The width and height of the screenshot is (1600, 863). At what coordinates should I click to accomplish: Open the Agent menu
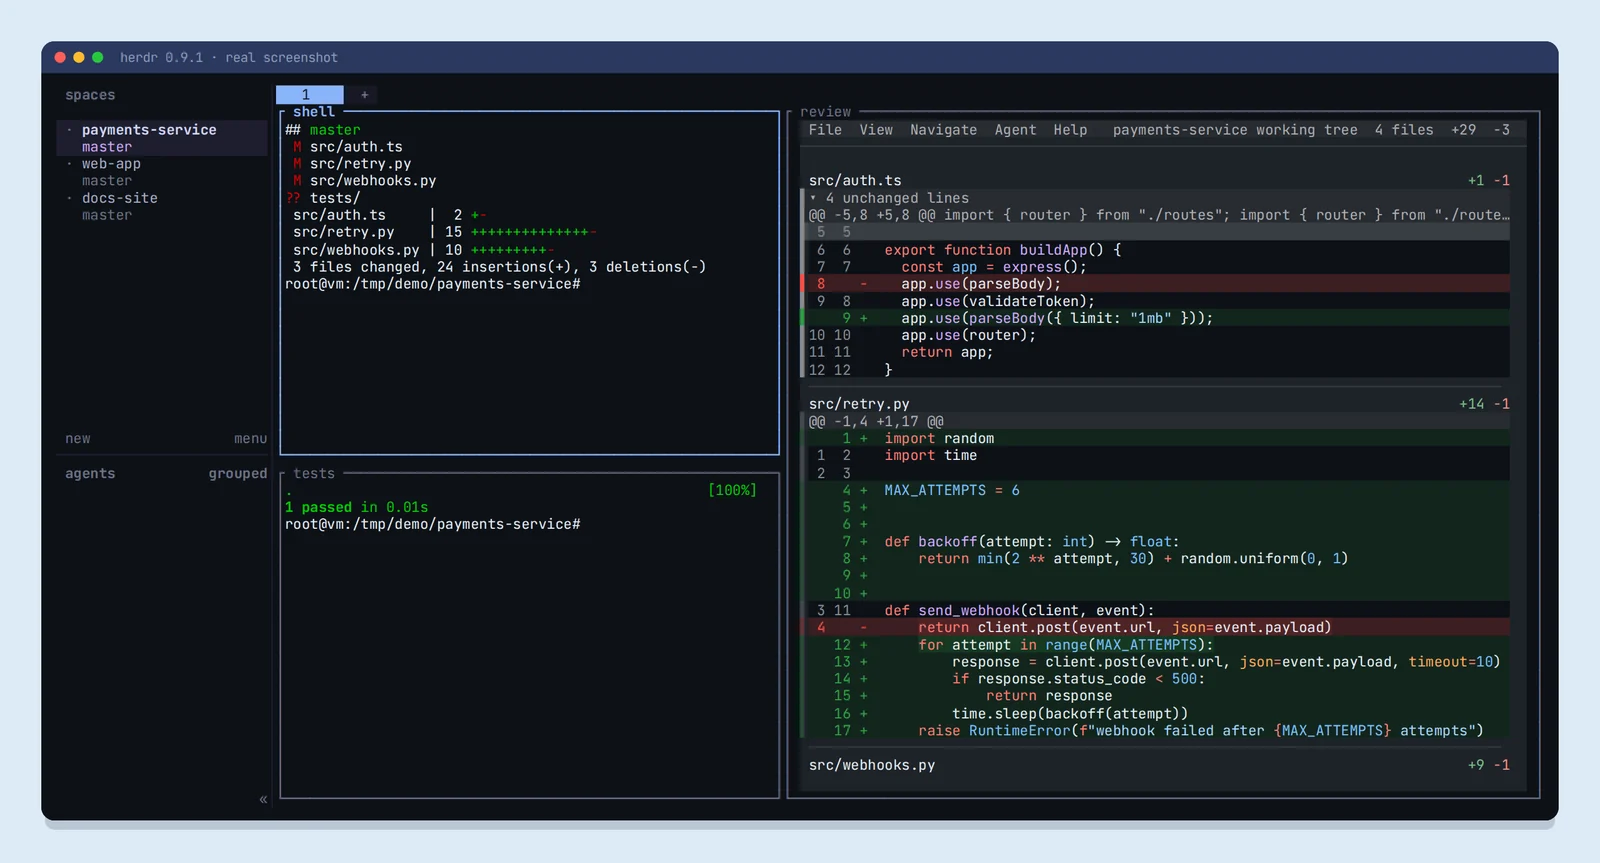[x=1015, y=130]
